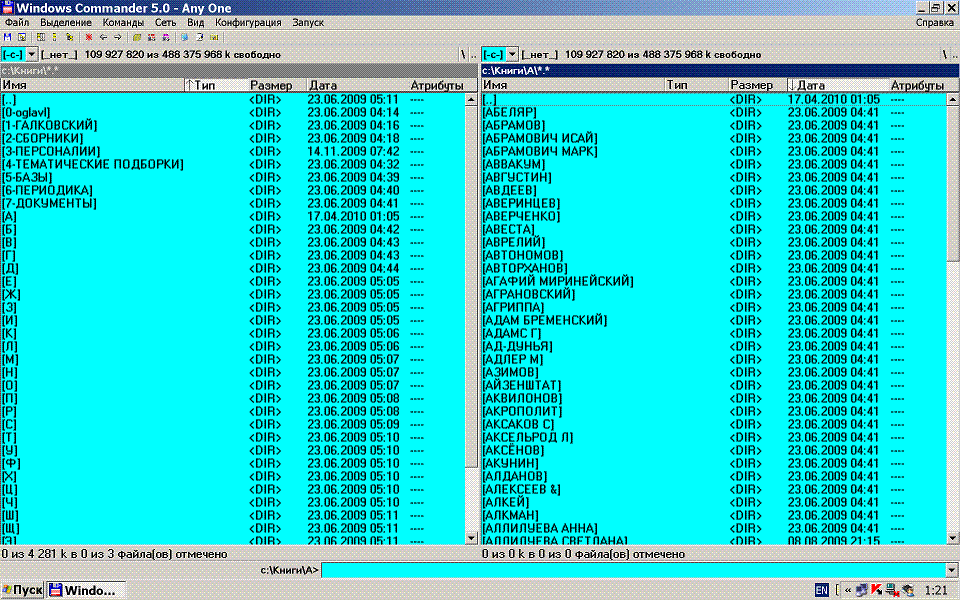Click the magenta network toolbar icon
Image resolution: width=960 pixels, height=600 pixels.
click(166, 37)
